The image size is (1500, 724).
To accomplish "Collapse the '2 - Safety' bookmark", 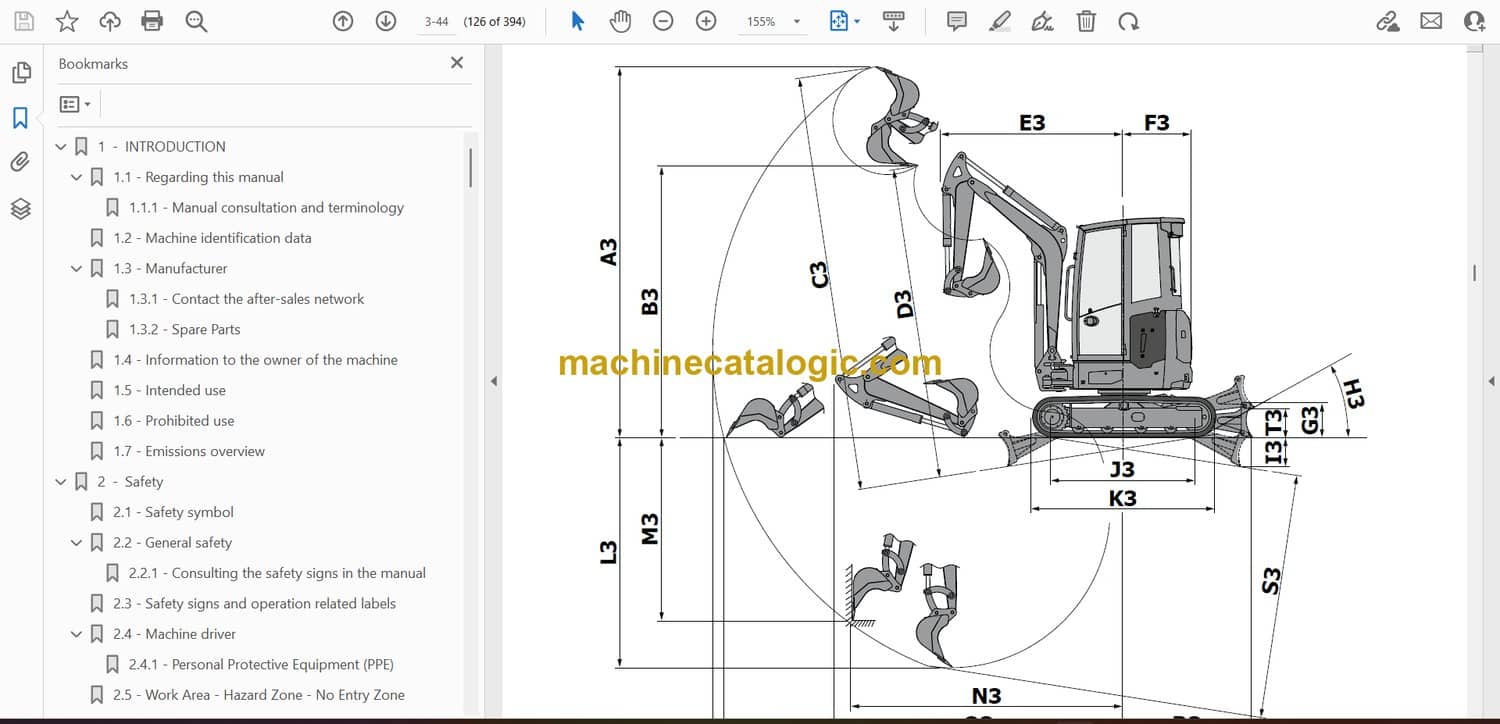I will pos(61,482).
